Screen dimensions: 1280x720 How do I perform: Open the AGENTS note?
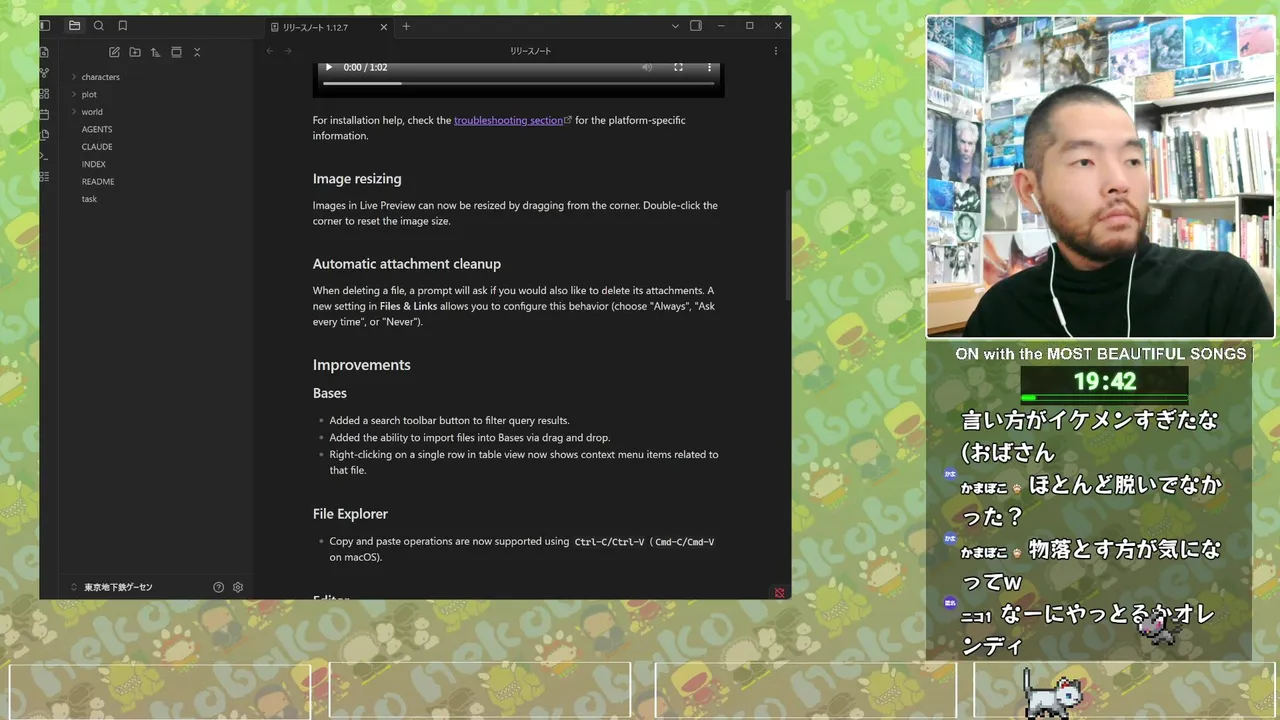[x=97, y=129]
